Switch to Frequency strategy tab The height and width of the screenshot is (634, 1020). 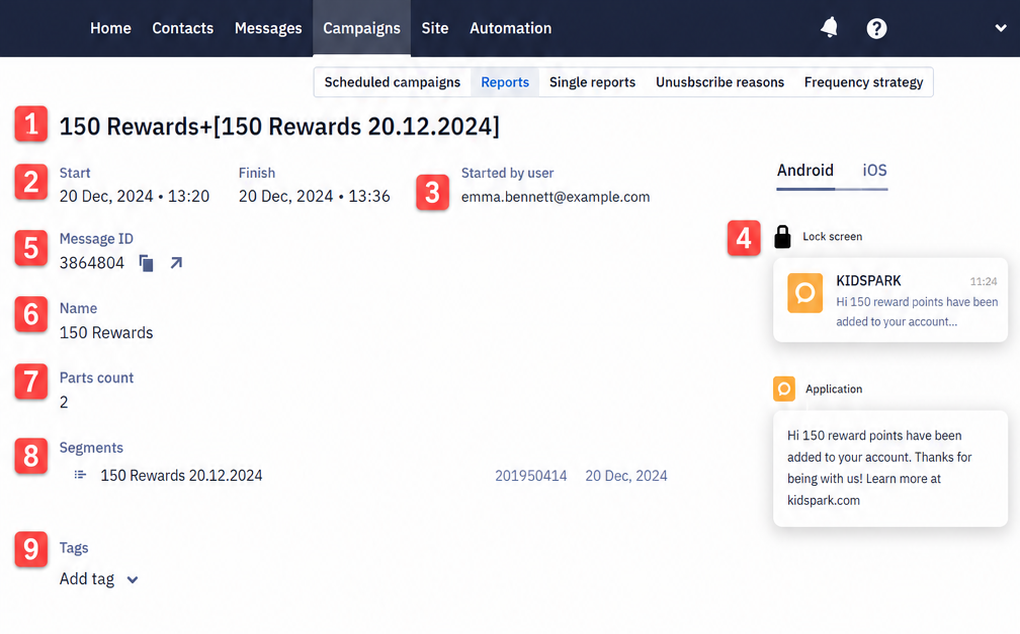[x=863, y=82]
